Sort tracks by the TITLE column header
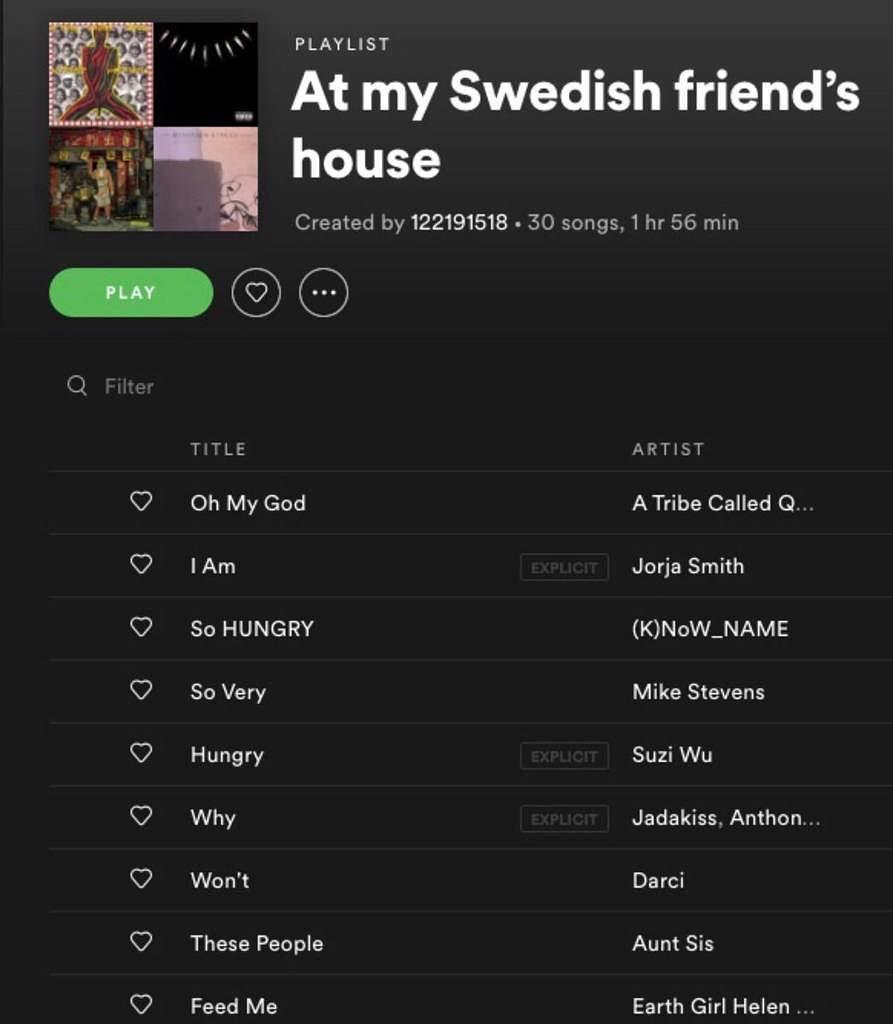This screenshot has width=893, height=1024. [x=218, y=449]
